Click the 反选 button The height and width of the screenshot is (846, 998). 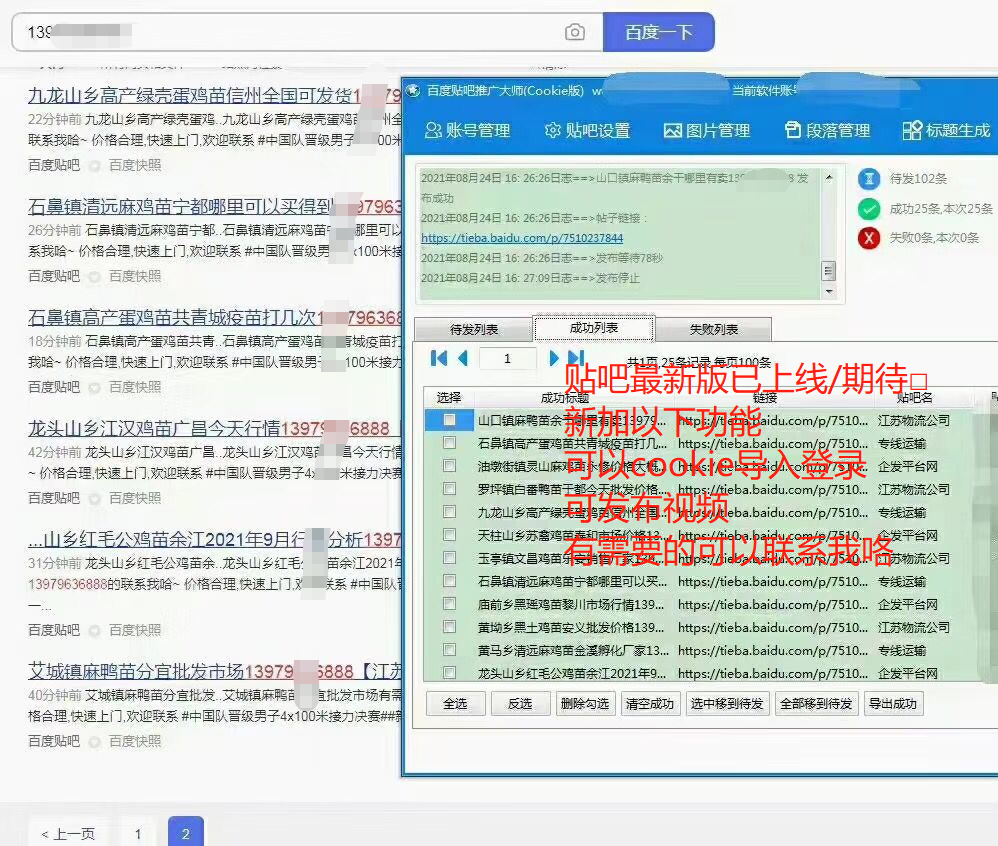point(521,704)
